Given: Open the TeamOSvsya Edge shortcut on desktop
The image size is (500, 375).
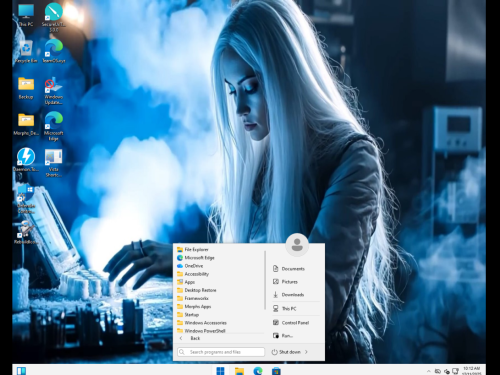Looking at the screenshot, I should (x=54, y=52).
